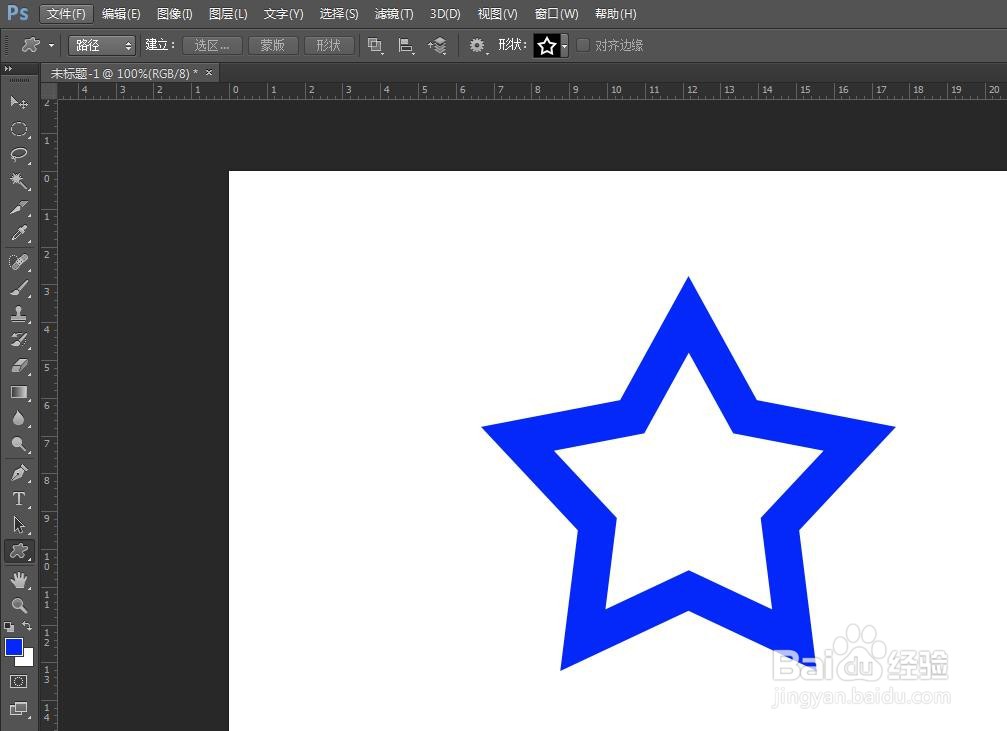Viewport: 1007px width, 731px height.
Task: Open path arrangement options
Action: pos(437,45)
